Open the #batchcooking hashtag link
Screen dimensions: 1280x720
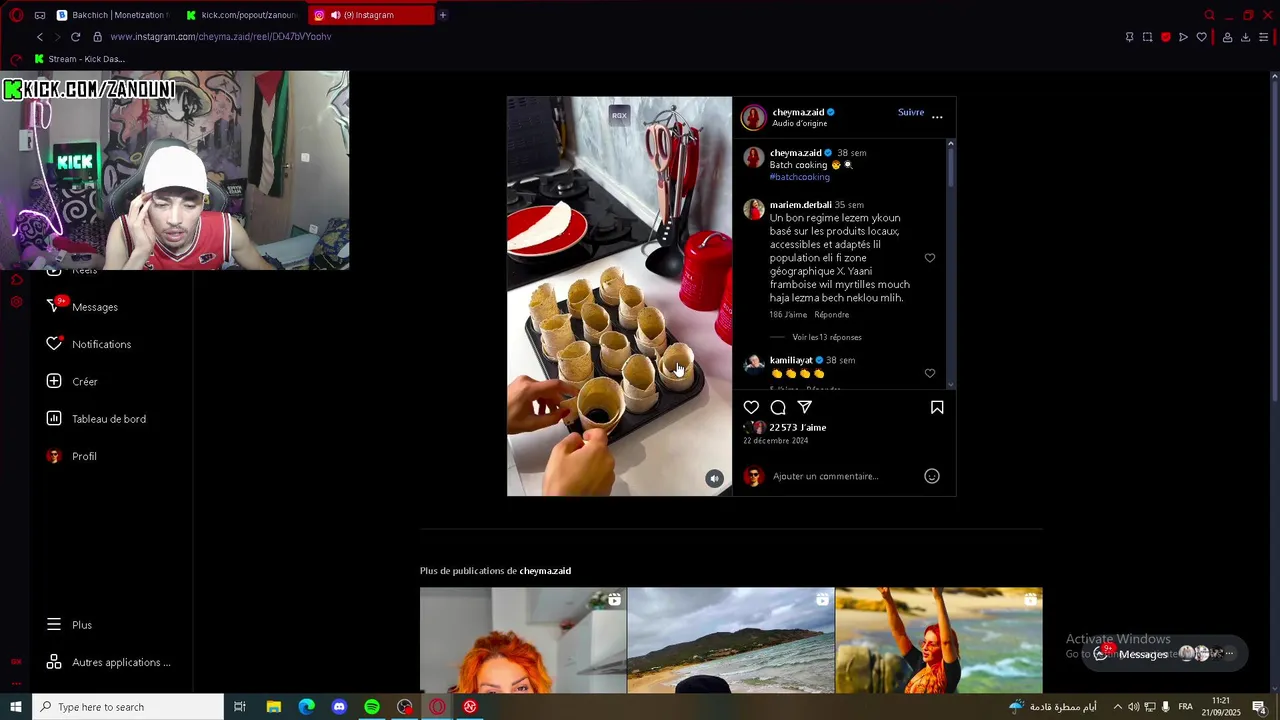799,177
